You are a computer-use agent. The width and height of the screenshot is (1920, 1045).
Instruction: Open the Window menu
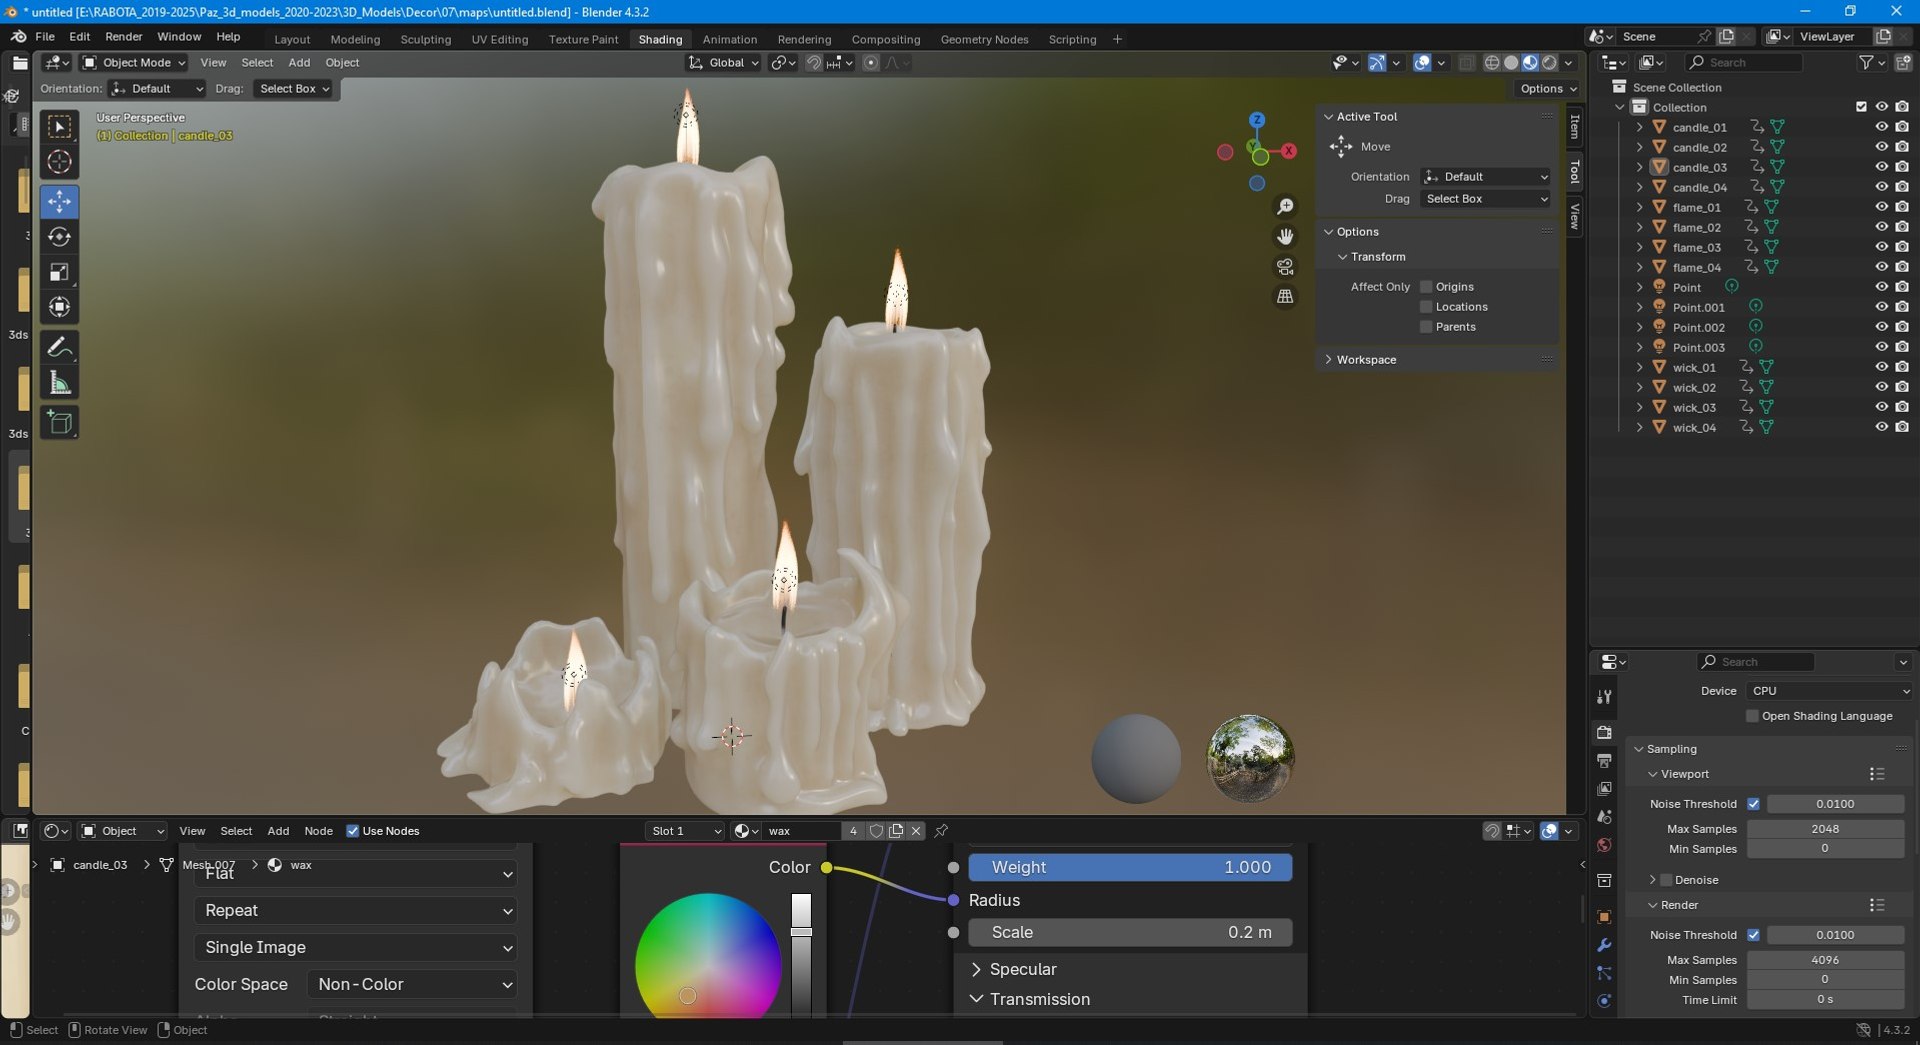(x=179, y=36)
